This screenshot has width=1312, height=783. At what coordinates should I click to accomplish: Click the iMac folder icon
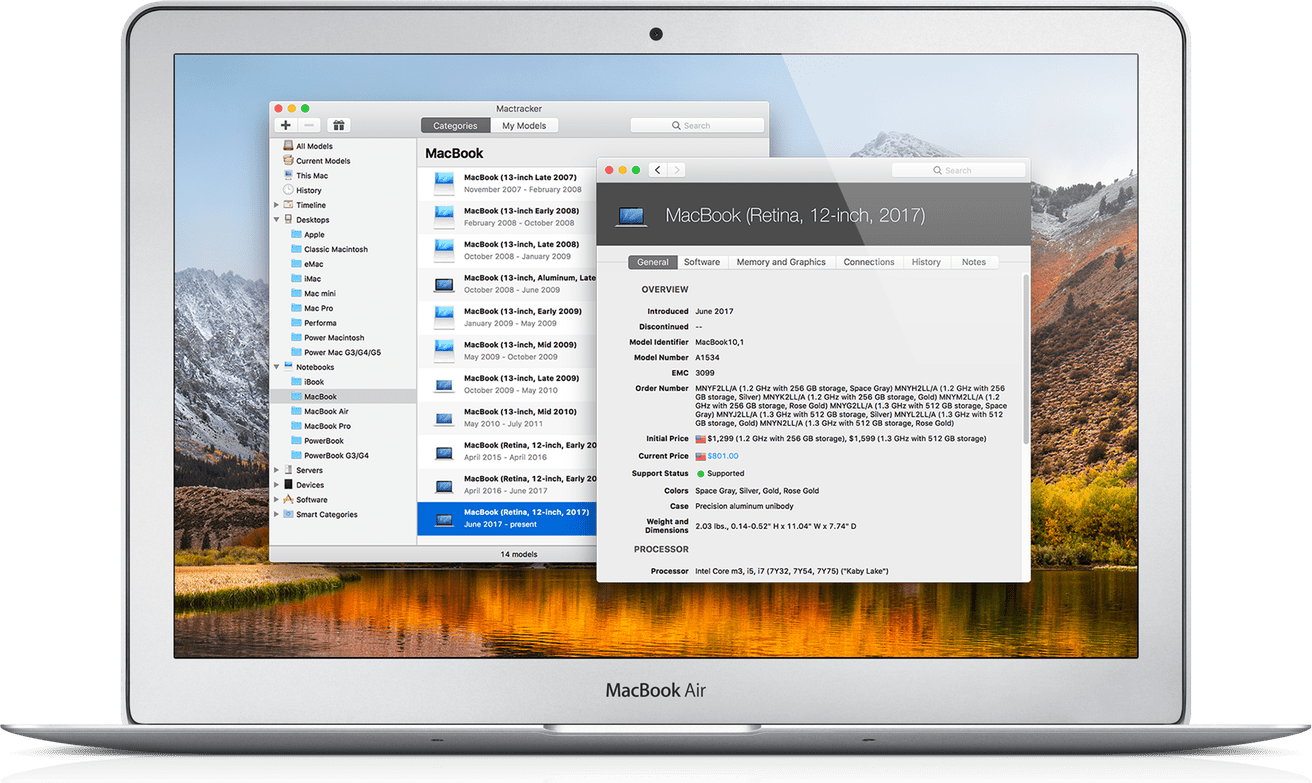point(296,278)
